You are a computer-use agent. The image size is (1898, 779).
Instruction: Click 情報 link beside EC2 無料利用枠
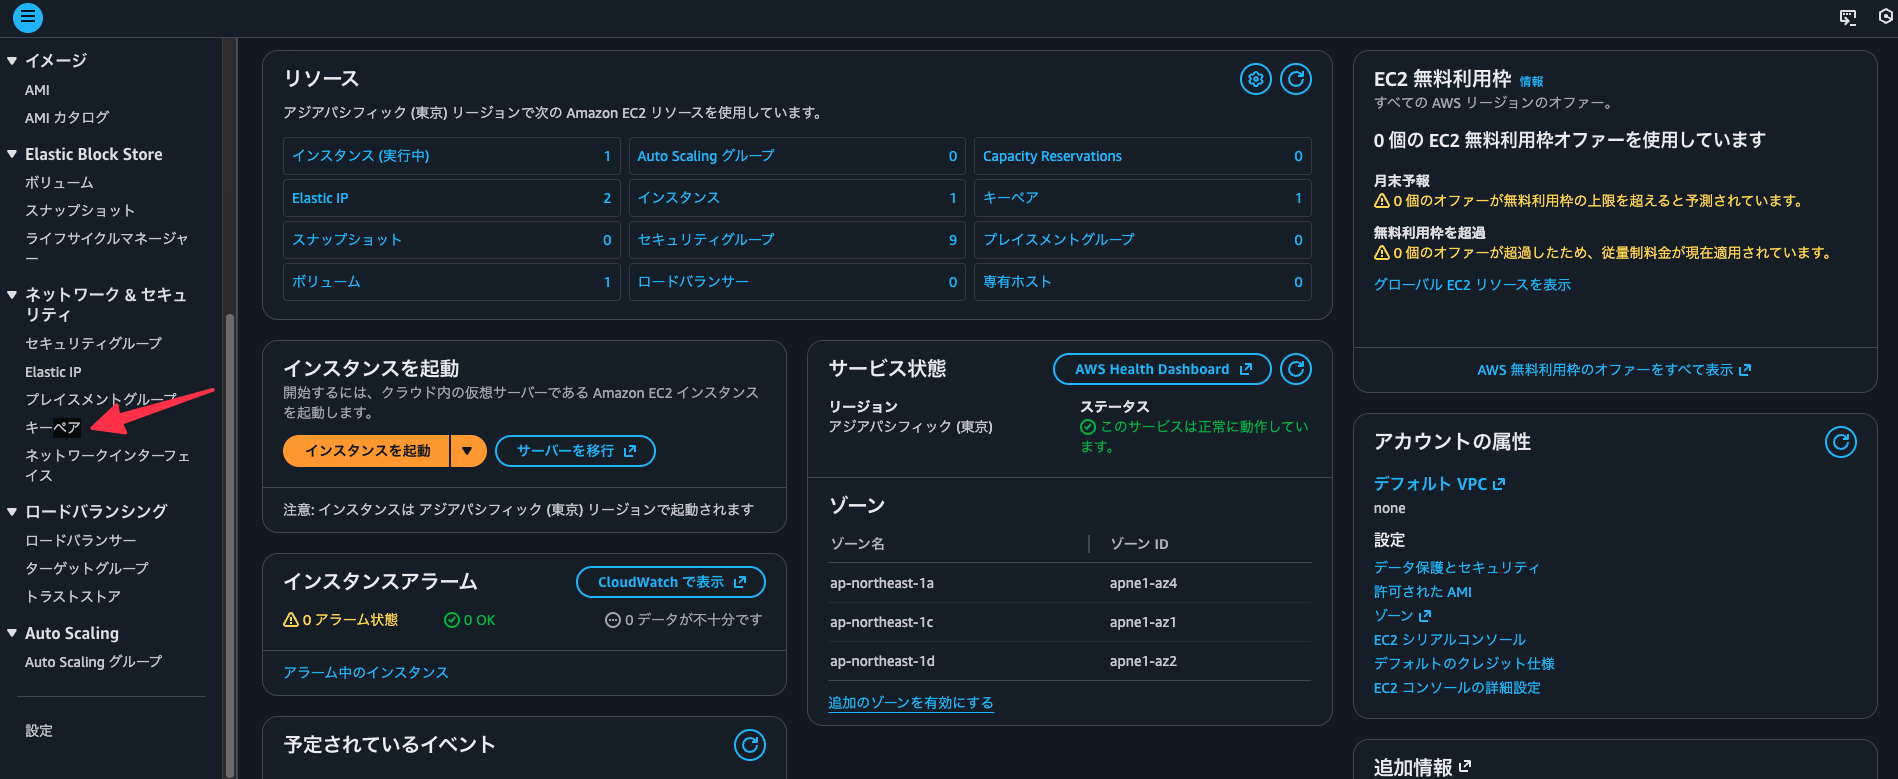tap(1531, 82)
